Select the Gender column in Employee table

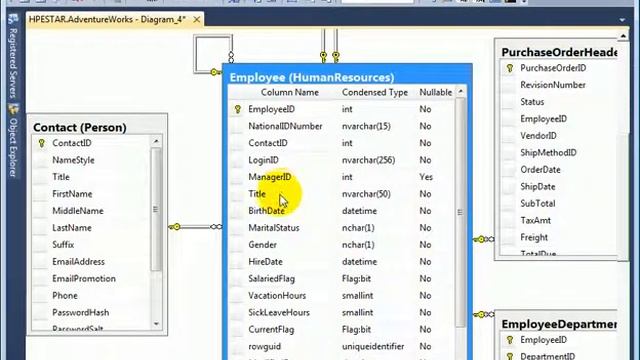click(x=262, y=245)
